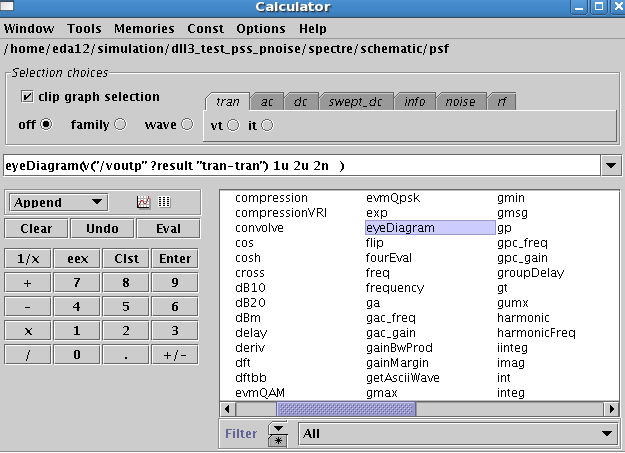
Task: Switch to the rf tab
Action: click(x=502, y=102)
